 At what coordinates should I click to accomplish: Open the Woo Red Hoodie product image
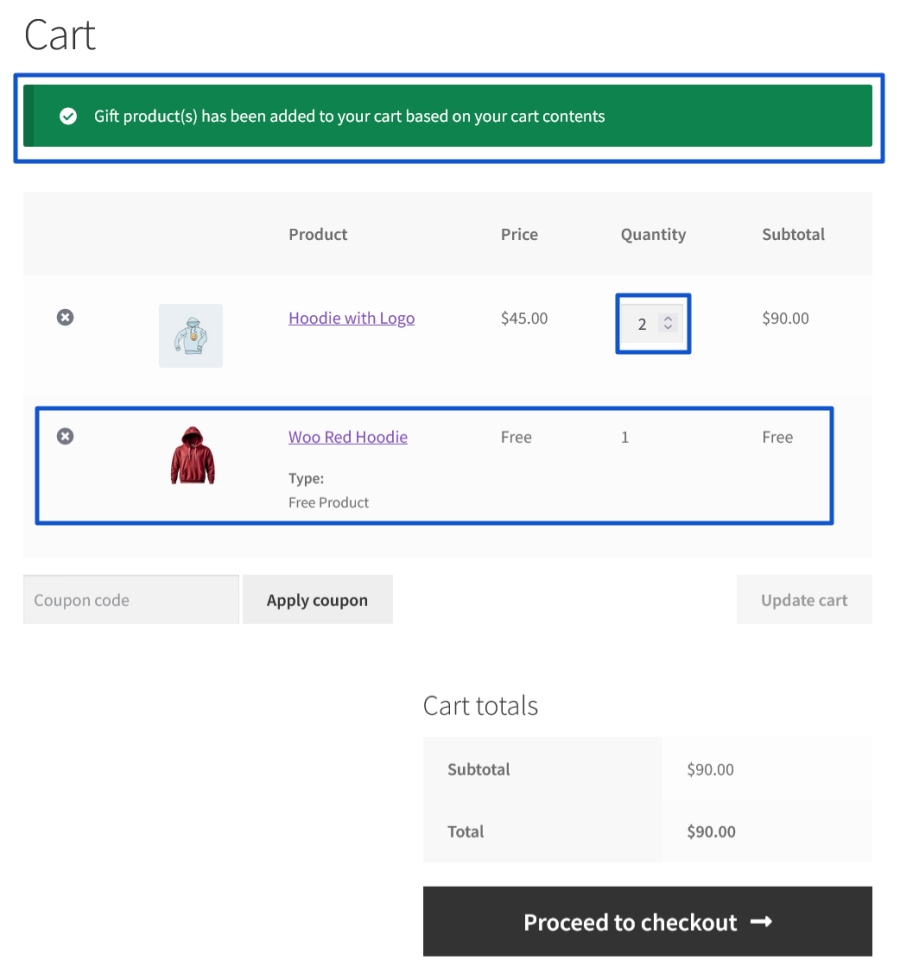coord(192,455)
